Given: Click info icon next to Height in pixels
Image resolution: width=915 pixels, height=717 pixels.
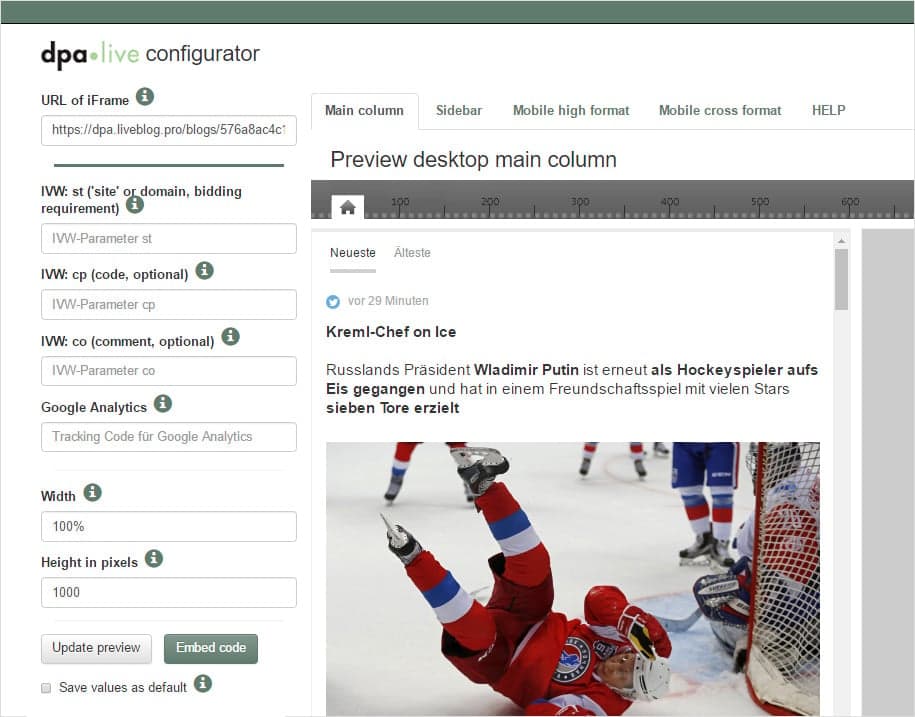Looking at the screenshot, I should [153, 559].
